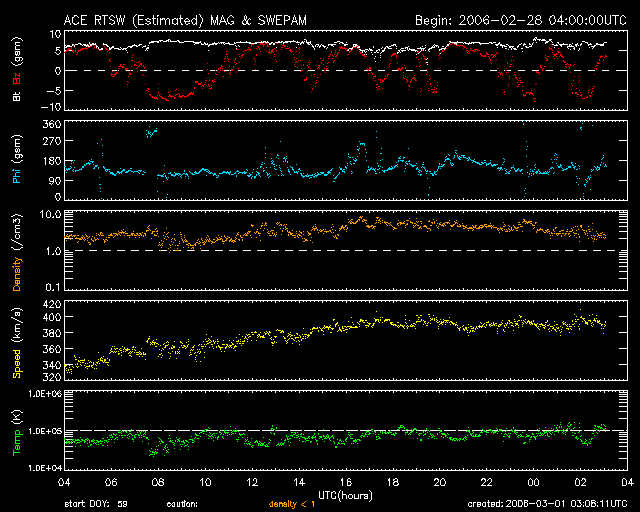Click the 'Begin: 2006-02-28 04:00:00UTC' header text

pos(521,20)
